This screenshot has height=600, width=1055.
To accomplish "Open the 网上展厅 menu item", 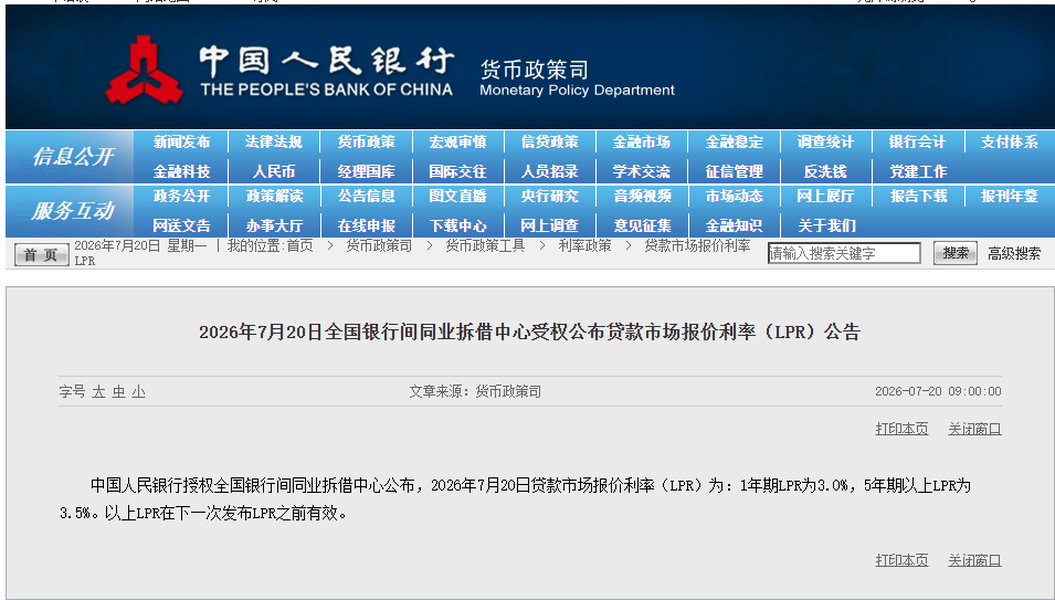I will click(826, 196).
